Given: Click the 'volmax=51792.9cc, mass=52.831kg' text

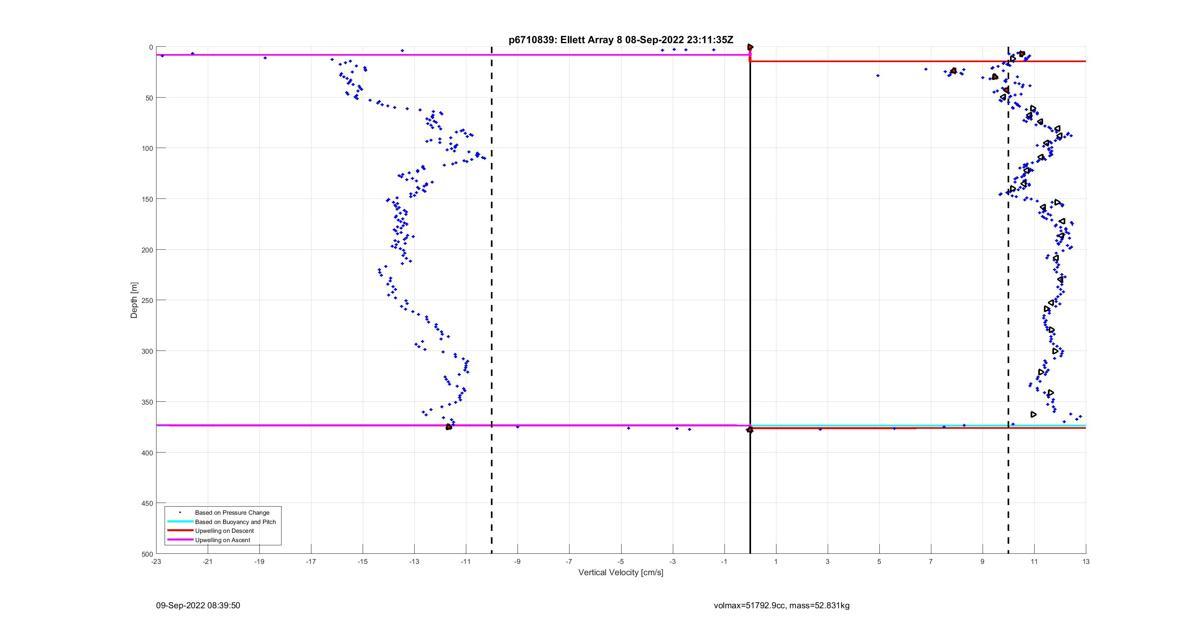Looking at the screenshot, I should pos(782,605).
